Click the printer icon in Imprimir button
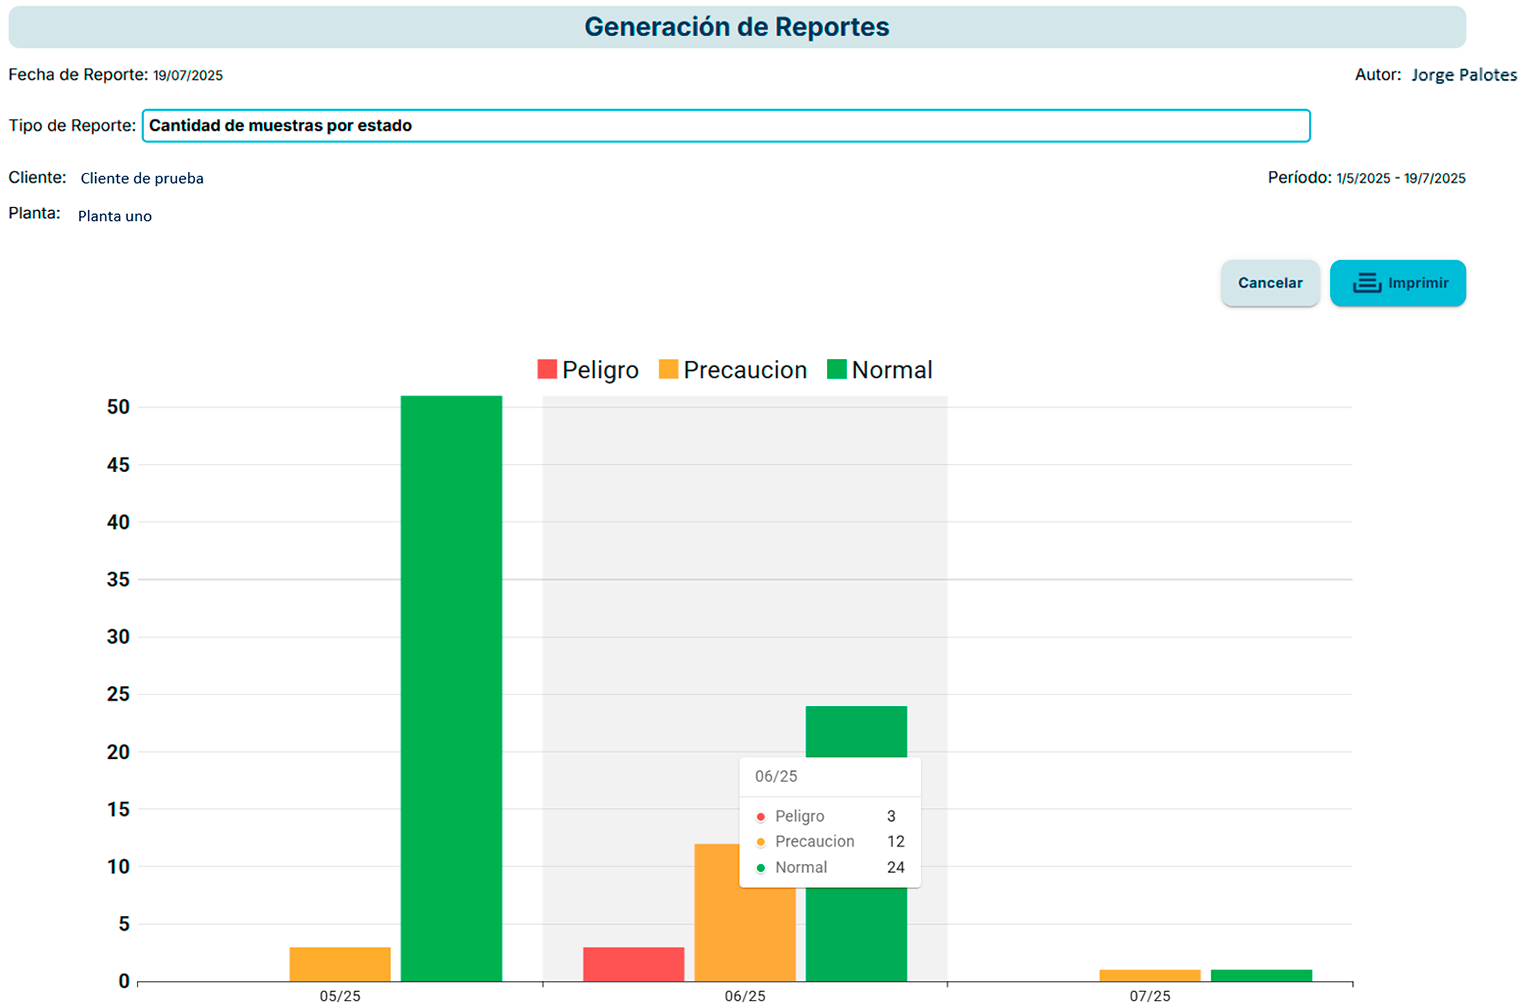Image resolution: width=1529 pixels, height=1004 pixels. 1366,283
